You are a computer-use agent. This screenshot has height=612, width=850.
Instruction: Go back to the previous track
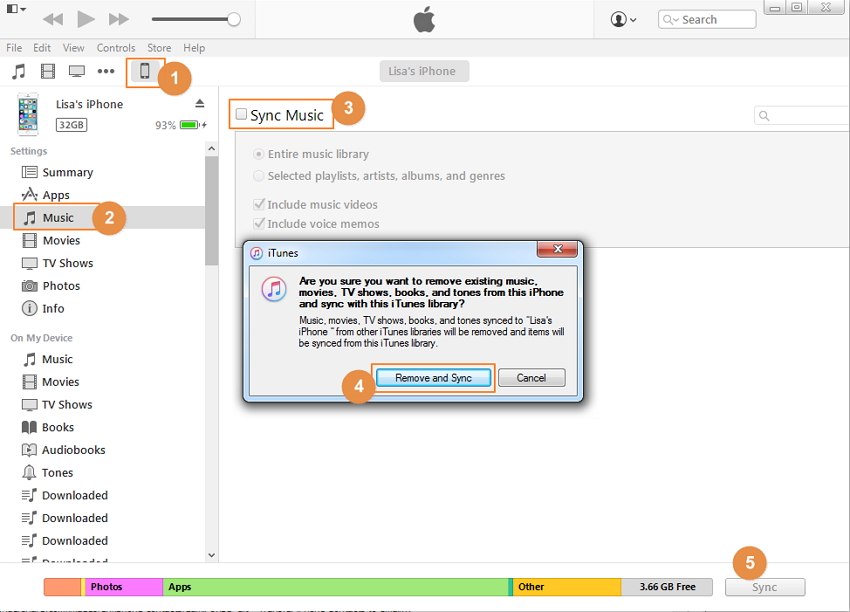pos(53,19)
